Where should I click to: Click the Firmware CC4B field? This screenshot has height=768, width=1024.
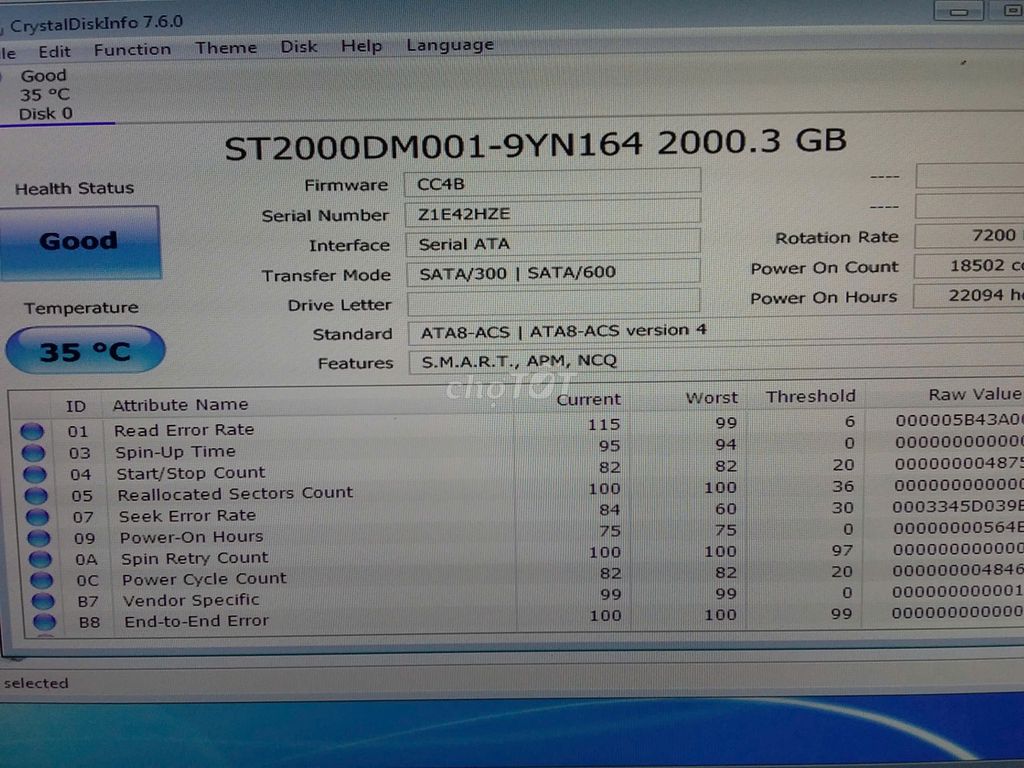[x=552, y=182]
